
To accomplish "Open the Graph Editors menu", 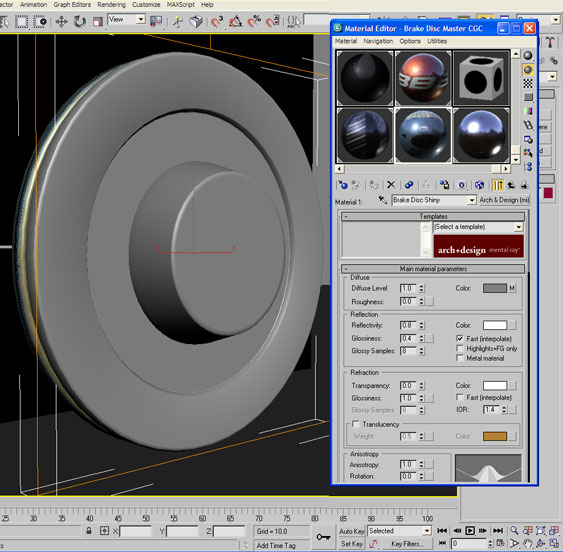I will 72,5.
